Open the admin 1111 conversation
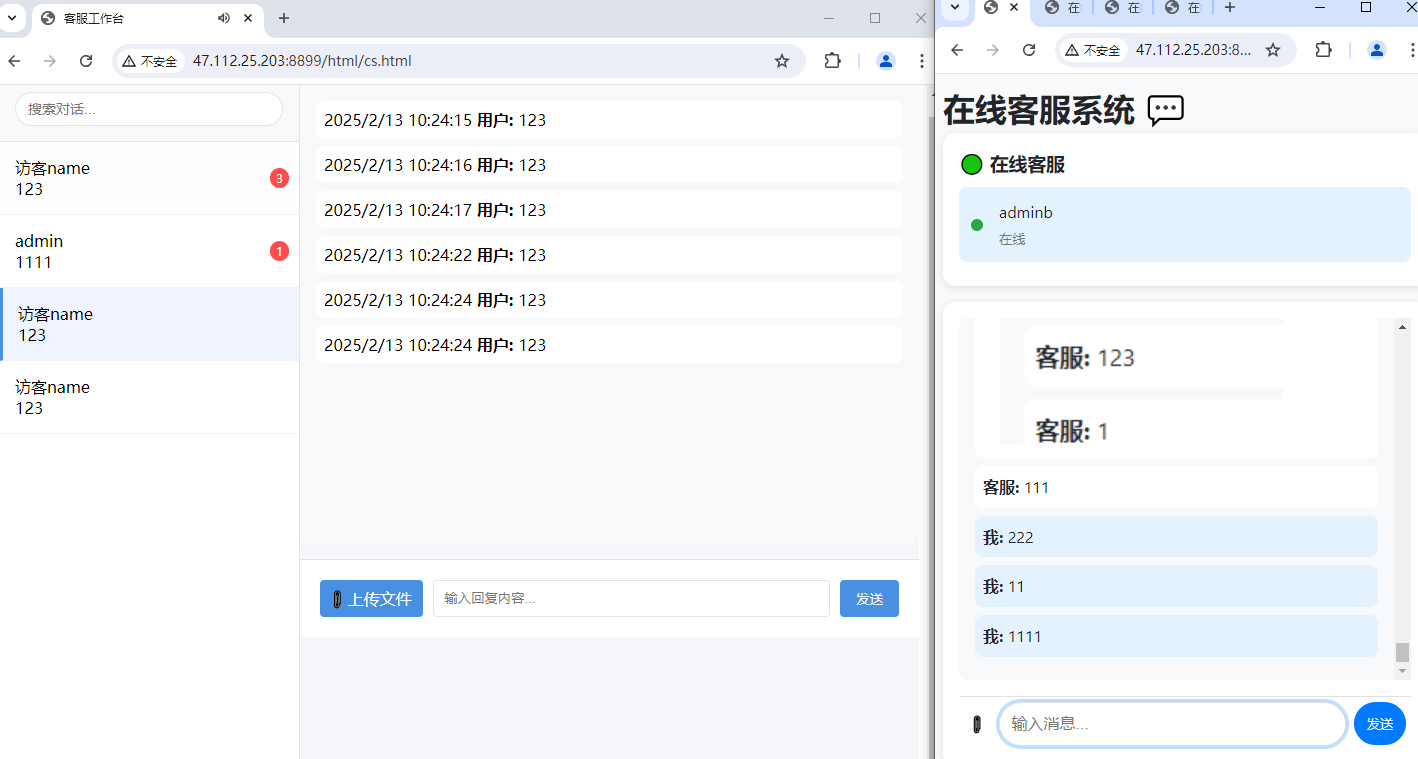1418x759 pixels. (149, 251)
